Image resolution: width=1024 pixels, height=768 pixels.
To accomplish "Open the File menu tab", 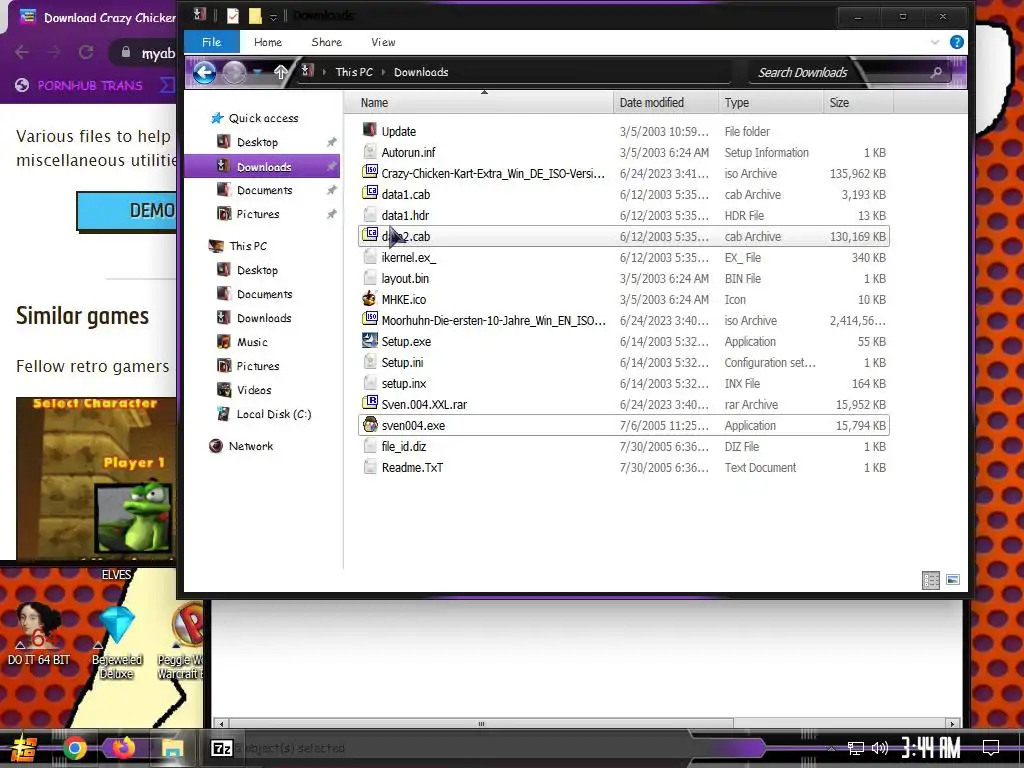I will pos(212,42).
